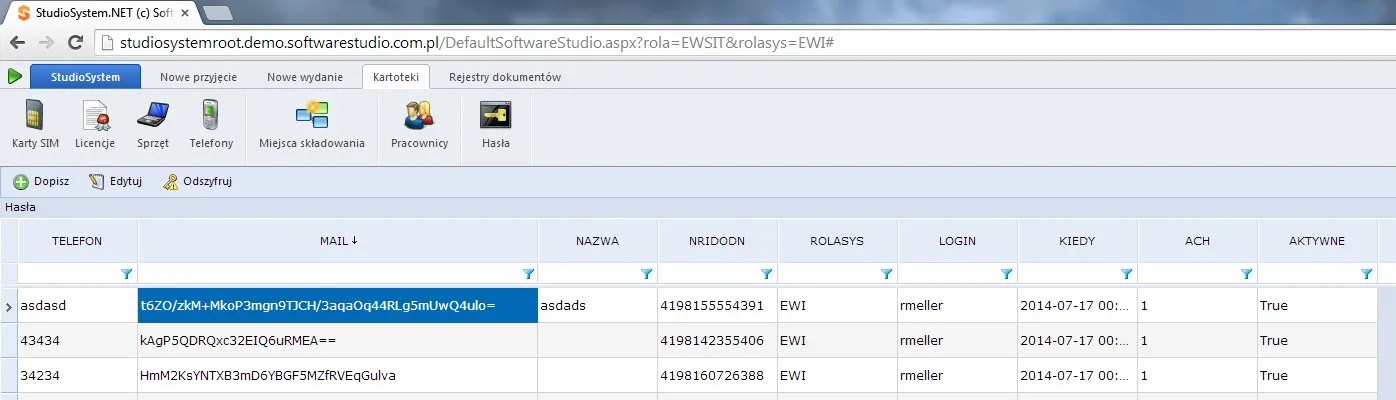The width and height of the screenshot is (1396, 400).
Task: Click the MAIL filter input field
Action: pyautogui.click(x=329, y=273)
